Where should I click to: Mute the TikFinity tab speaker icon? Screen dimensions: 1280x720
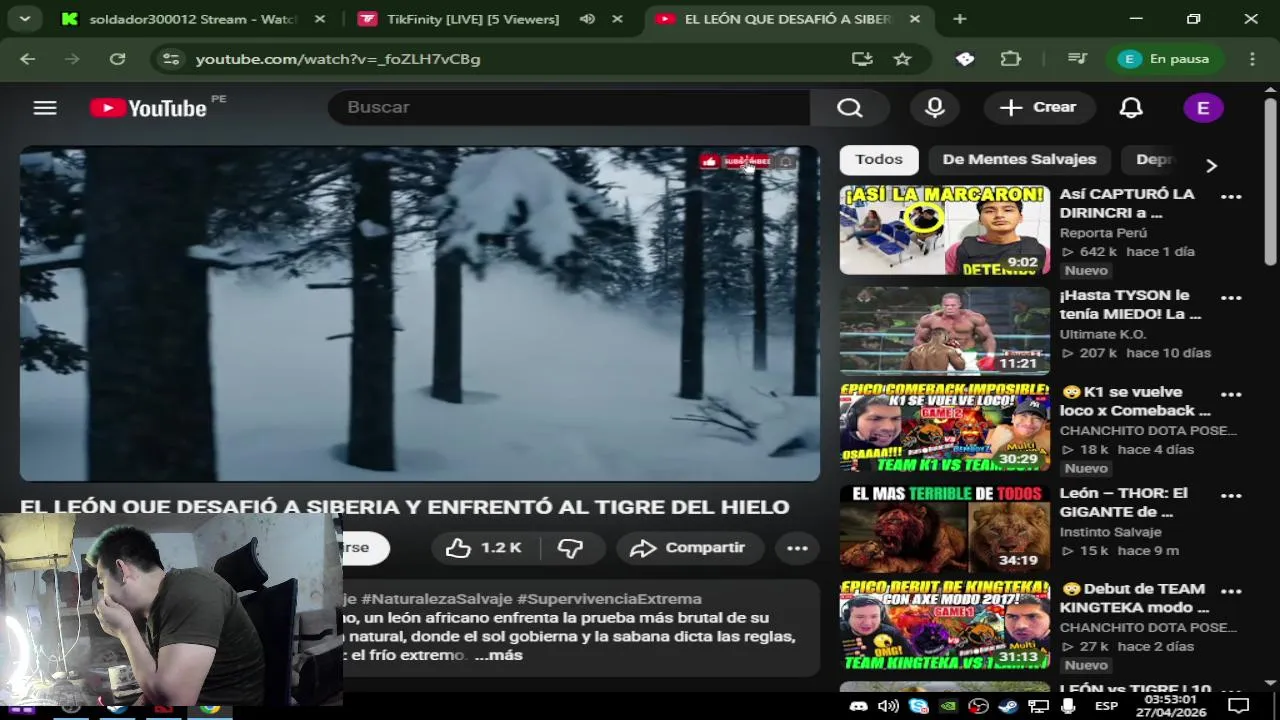coord(588,19)
